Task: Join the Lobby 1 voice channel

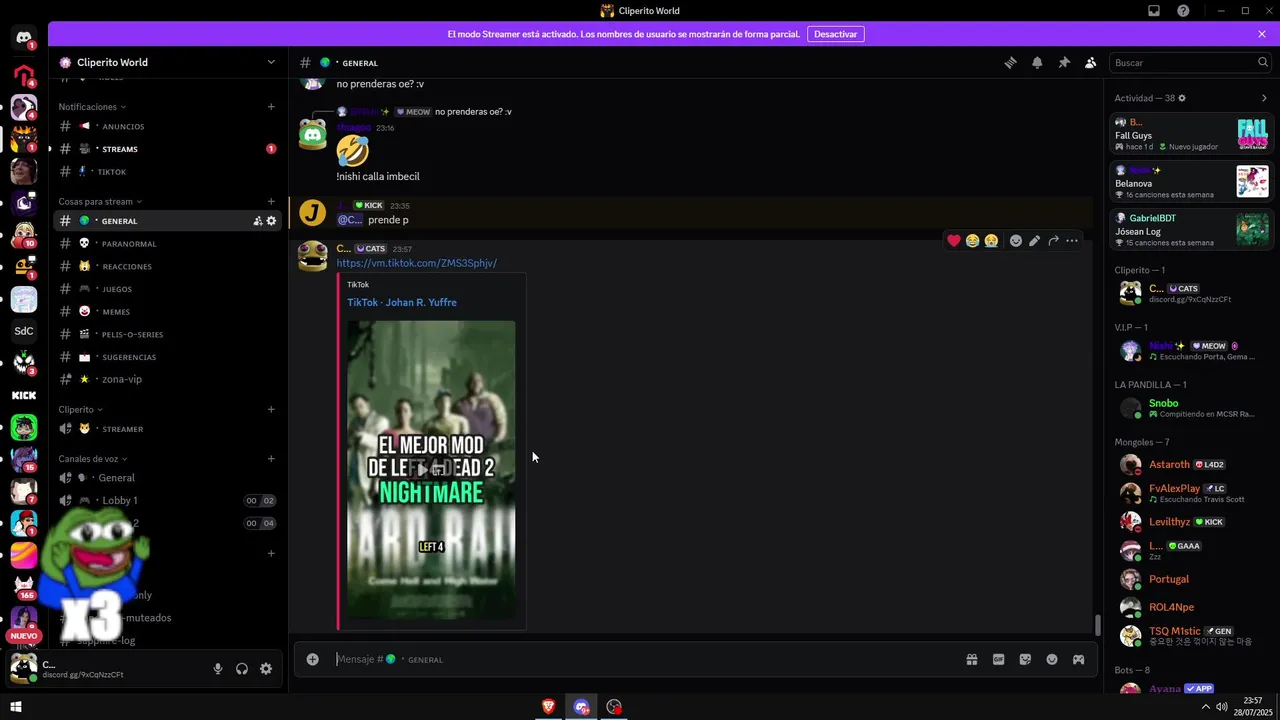Action: [x=168, y=500]
